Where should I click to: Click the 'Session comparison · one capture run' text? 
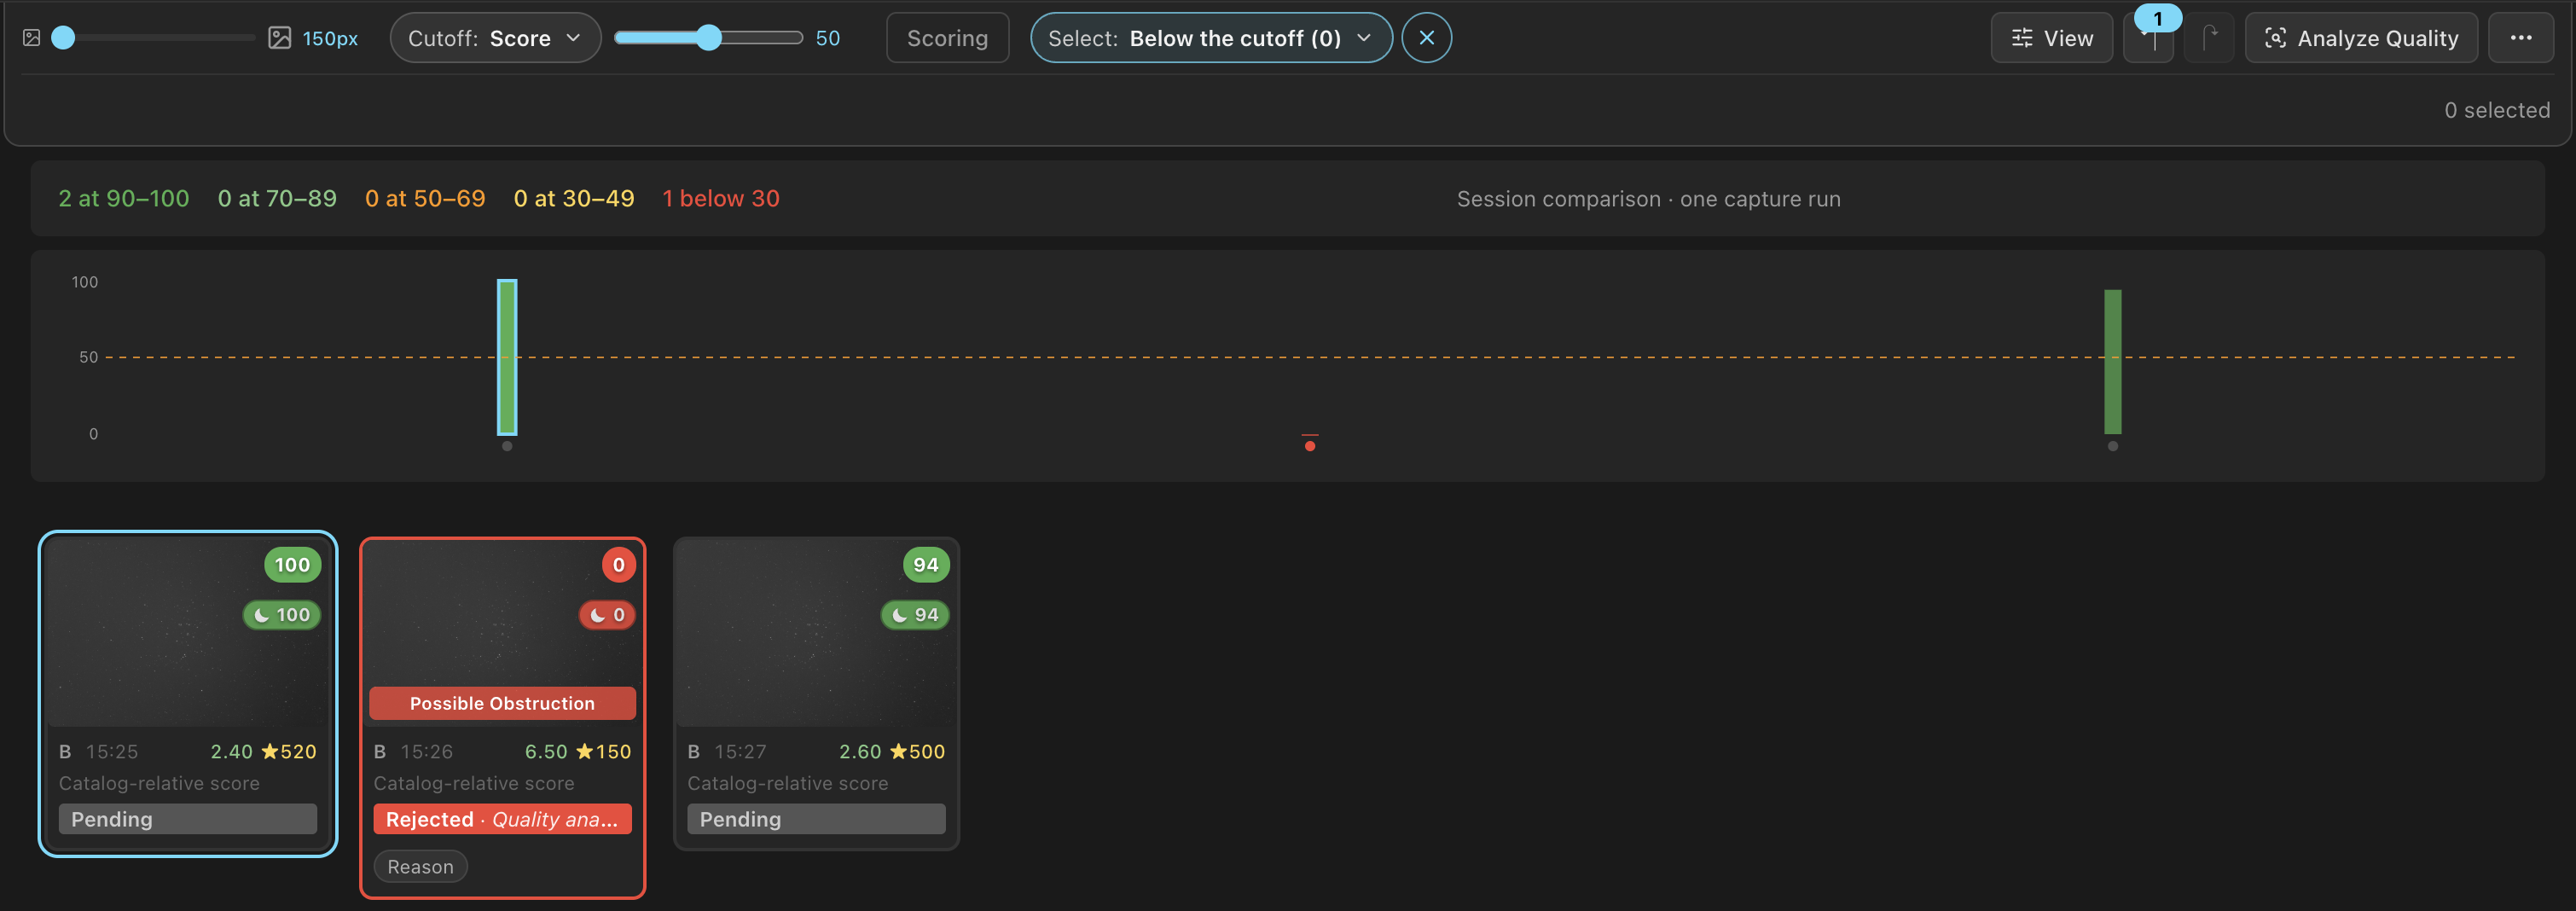[1648, 199]
